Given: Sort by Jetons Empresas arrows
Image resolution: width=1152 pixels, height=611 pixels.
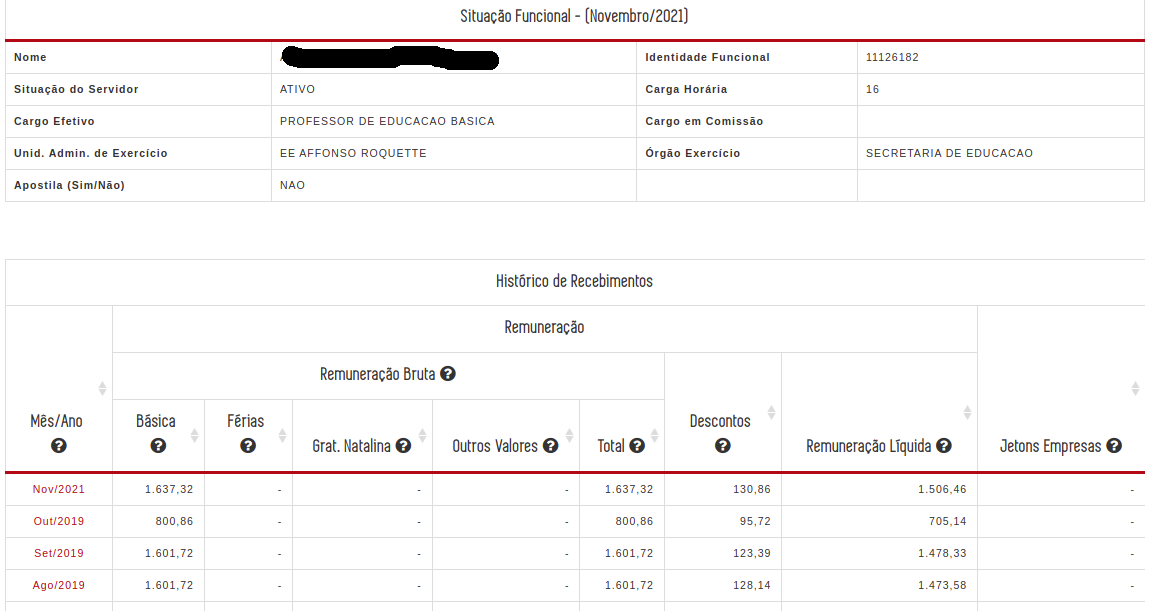Looking at the screenshot, I should click(1135, 388).
